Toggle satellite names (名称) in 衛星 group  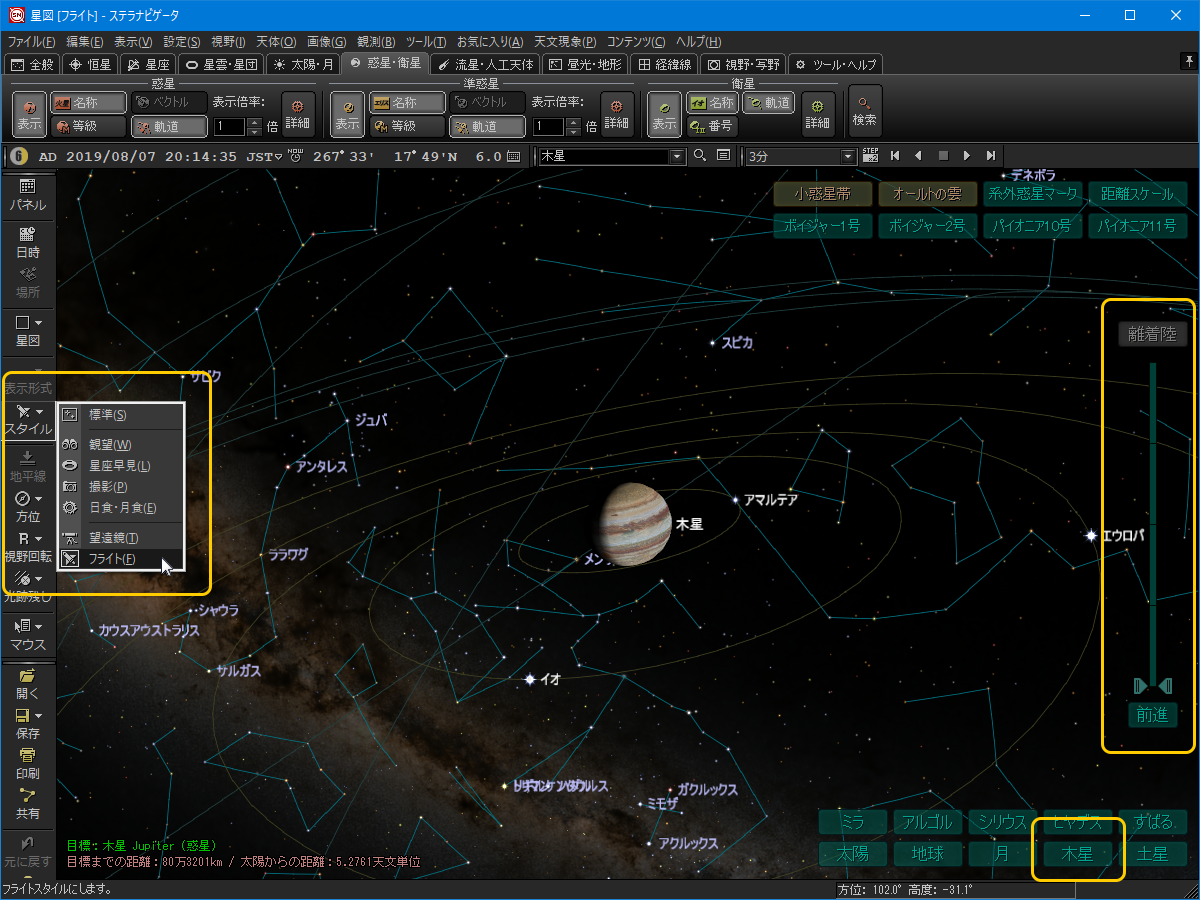(x=711, y=103)
